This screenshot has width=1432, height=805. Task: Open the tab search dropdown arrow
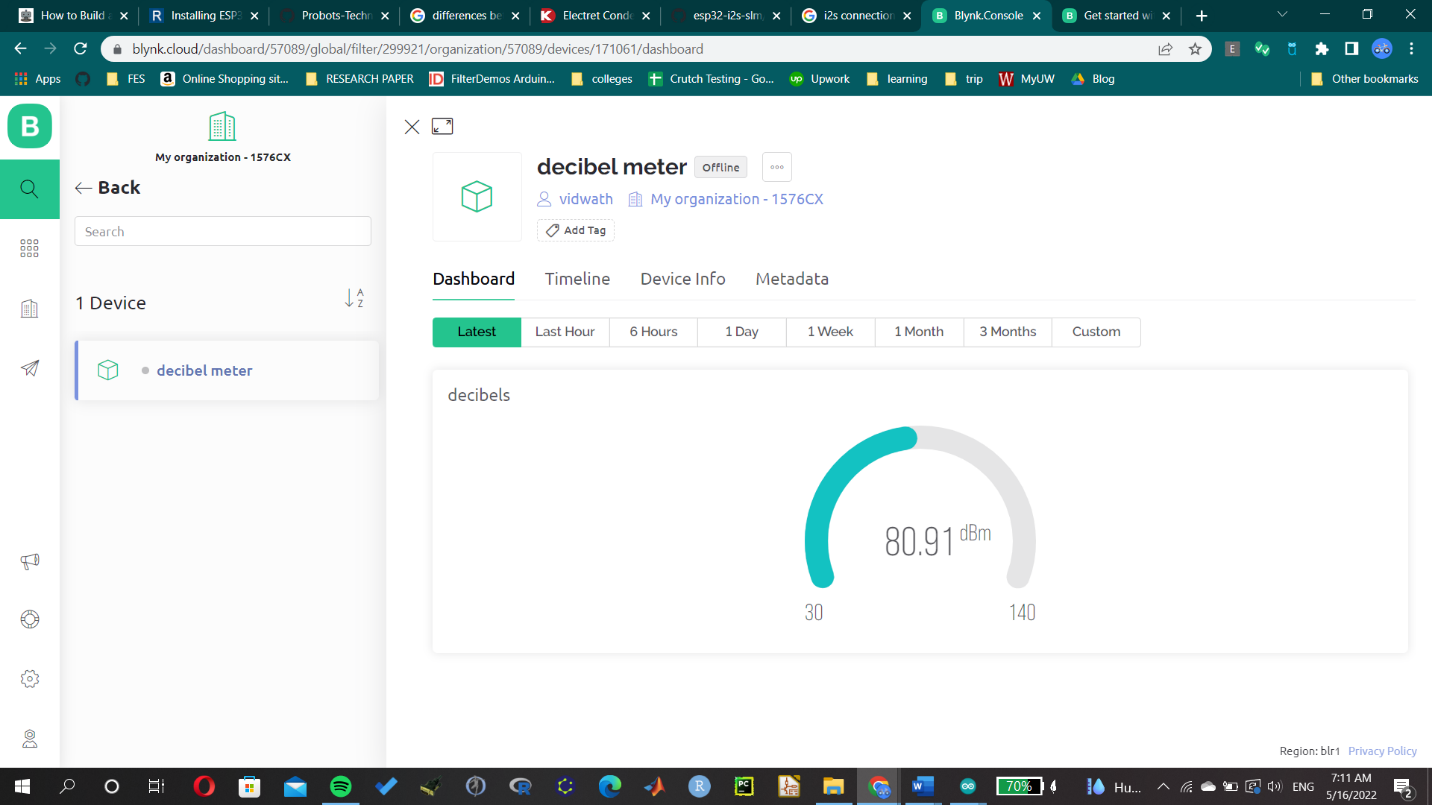click(x=1282, y=14)
